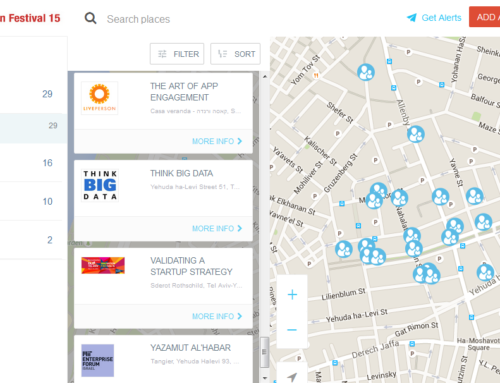Click the list scrollbar up arrow
This screenshot has width=500, height=383.
(x=265, y=77)
